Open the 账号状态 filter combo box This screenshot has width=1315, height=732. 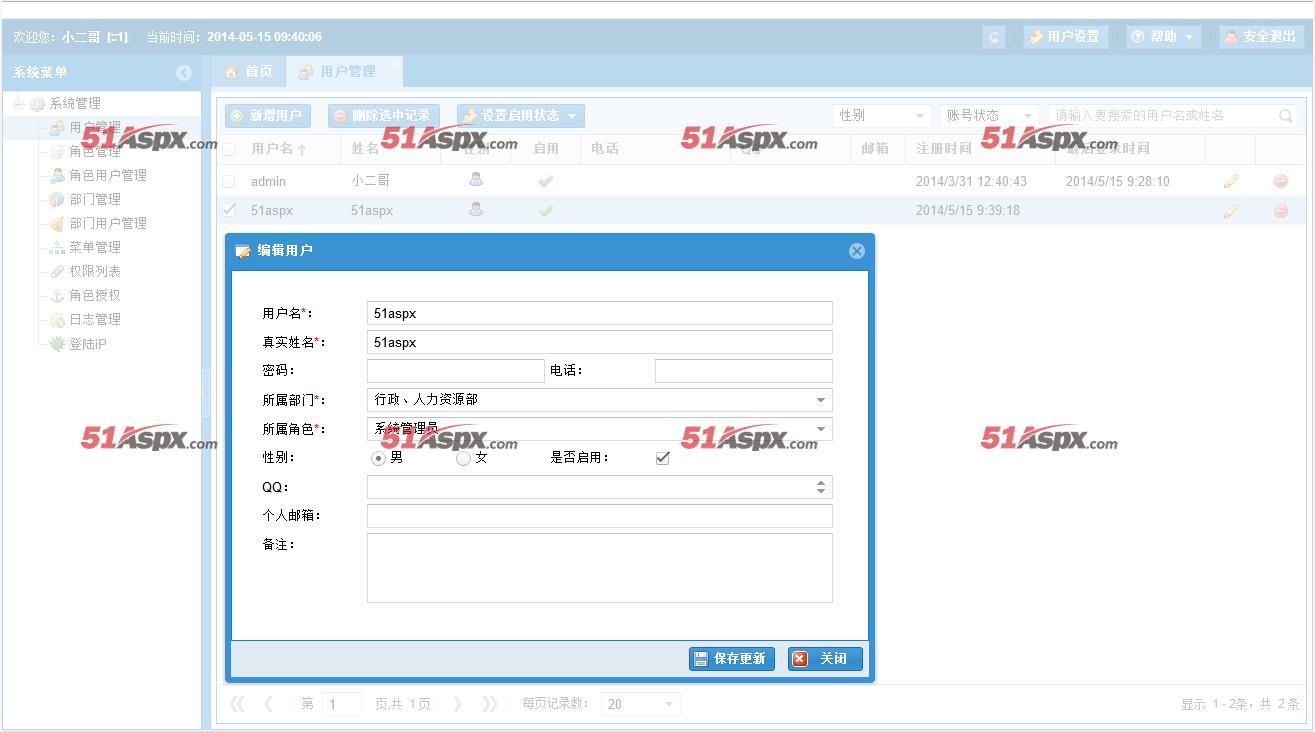(x=988, y=116)
